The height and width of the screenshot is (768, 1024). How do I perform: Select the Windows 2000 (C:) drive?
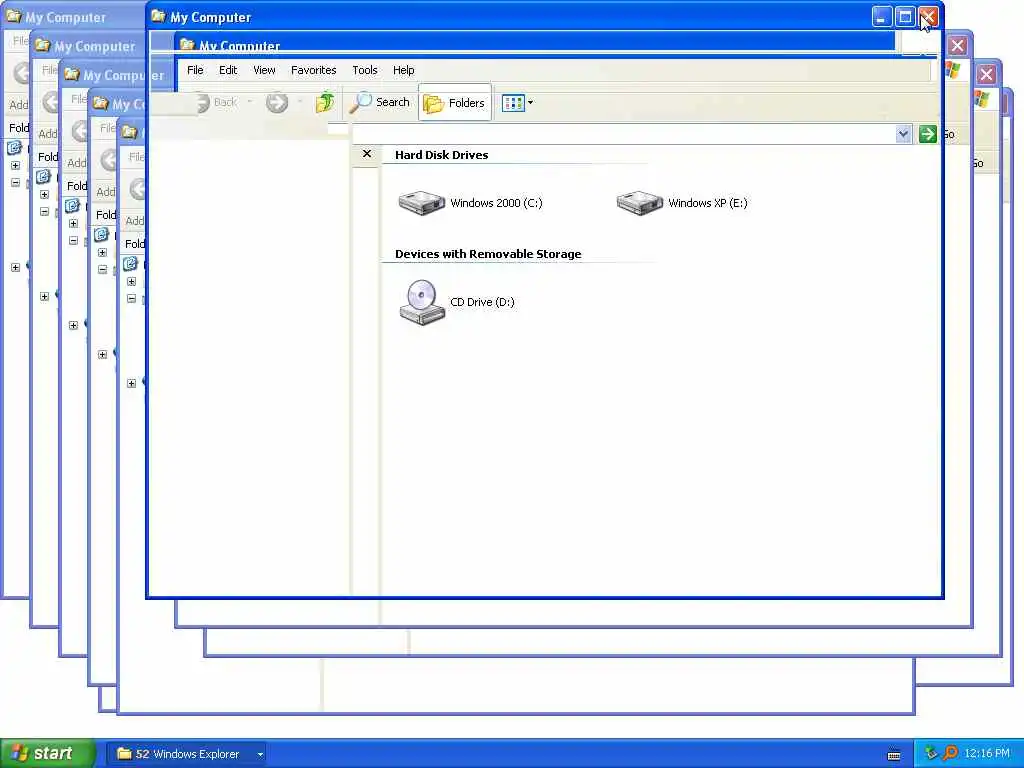[470, 203]
